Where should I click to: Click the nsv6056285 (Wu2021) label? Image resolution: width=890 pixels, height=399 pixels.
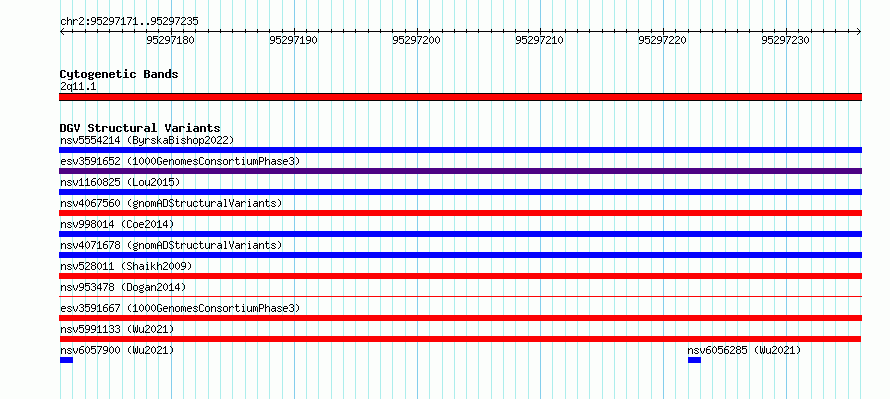coord(745,350)
